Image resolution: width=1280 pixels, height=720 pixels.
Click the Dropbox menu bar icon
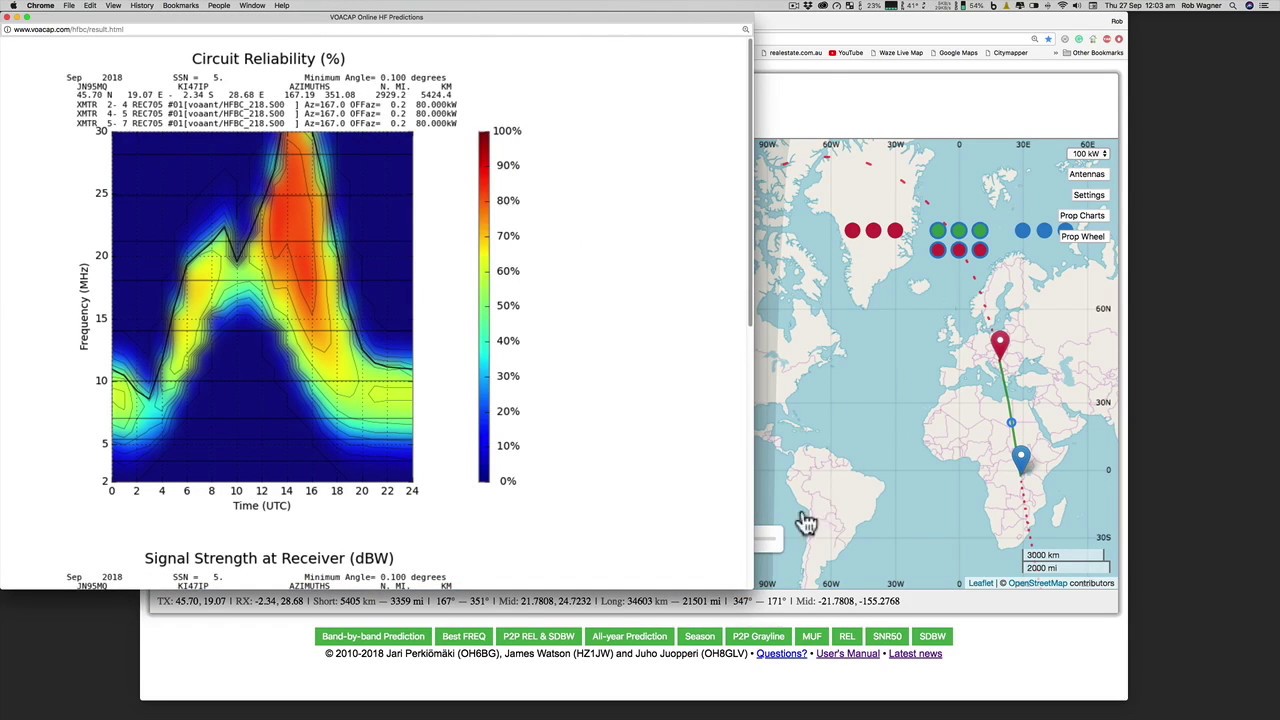pos(808,5)
